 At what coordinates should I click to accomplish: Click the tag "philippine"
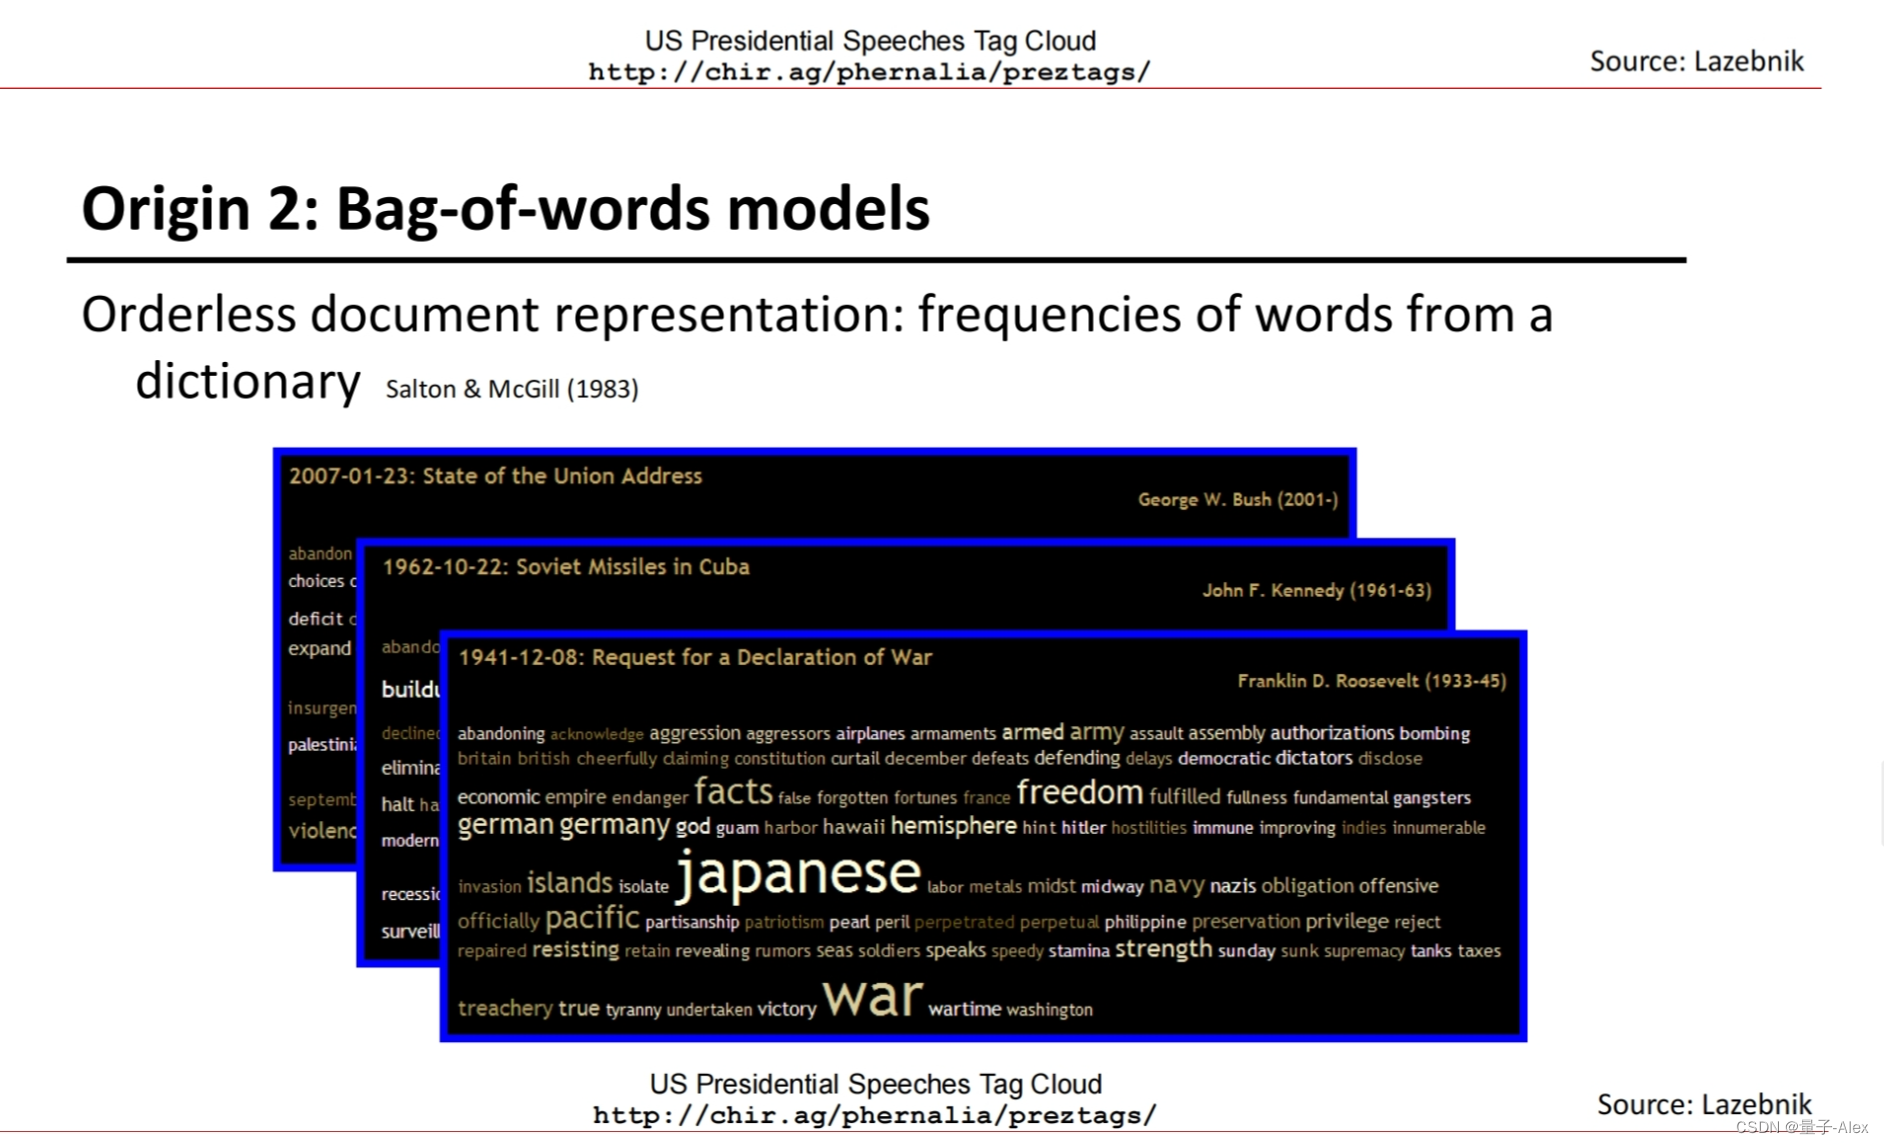coord(1145,922)
